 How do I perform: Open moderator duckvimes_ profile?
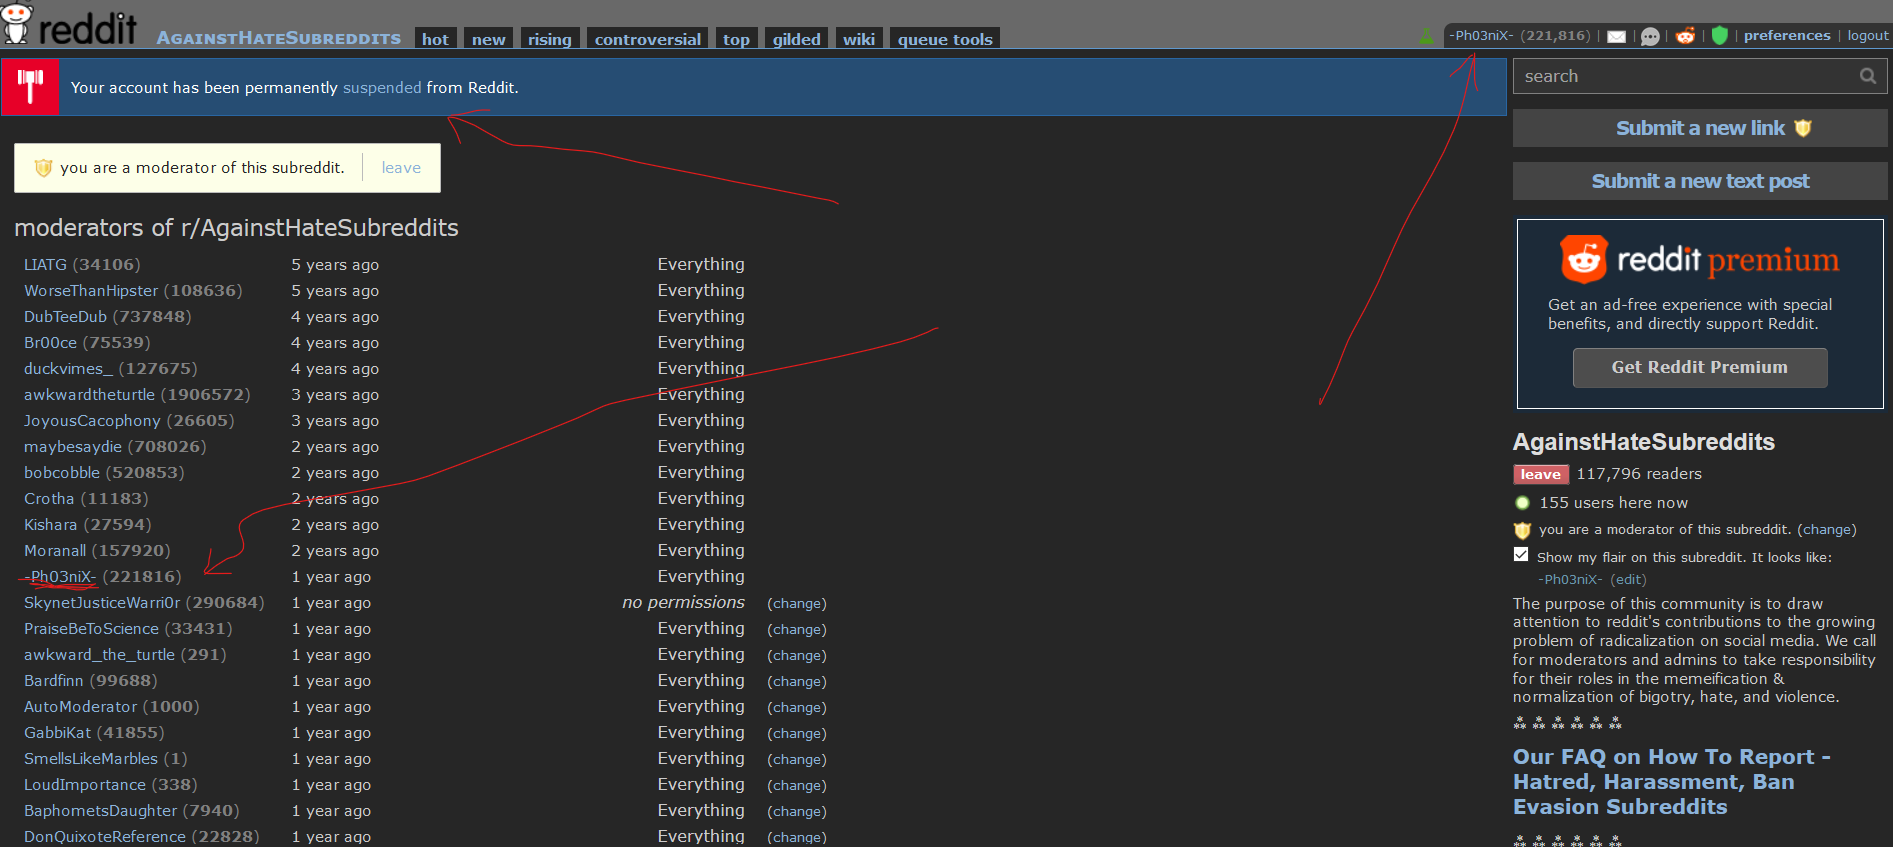point(68,369)
